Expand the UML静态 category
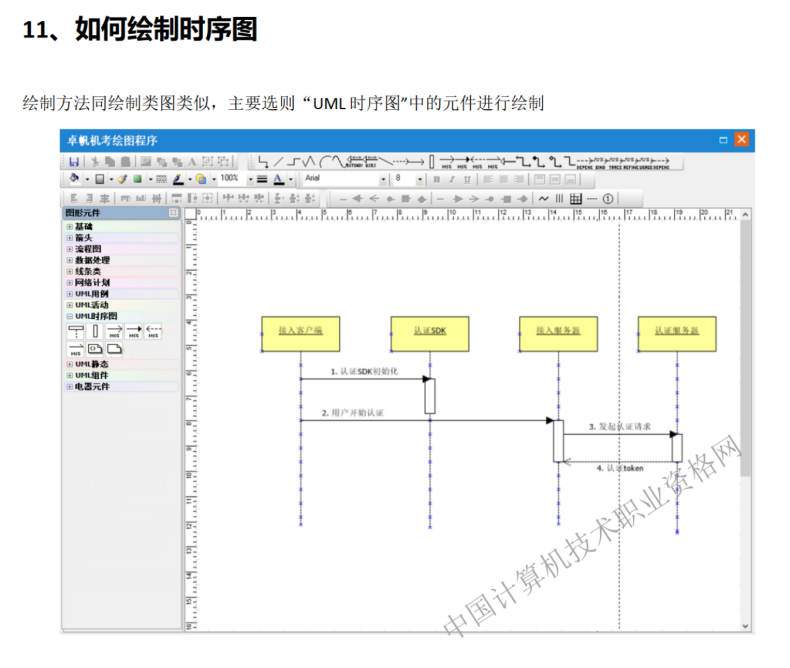 tap(70, 364)
